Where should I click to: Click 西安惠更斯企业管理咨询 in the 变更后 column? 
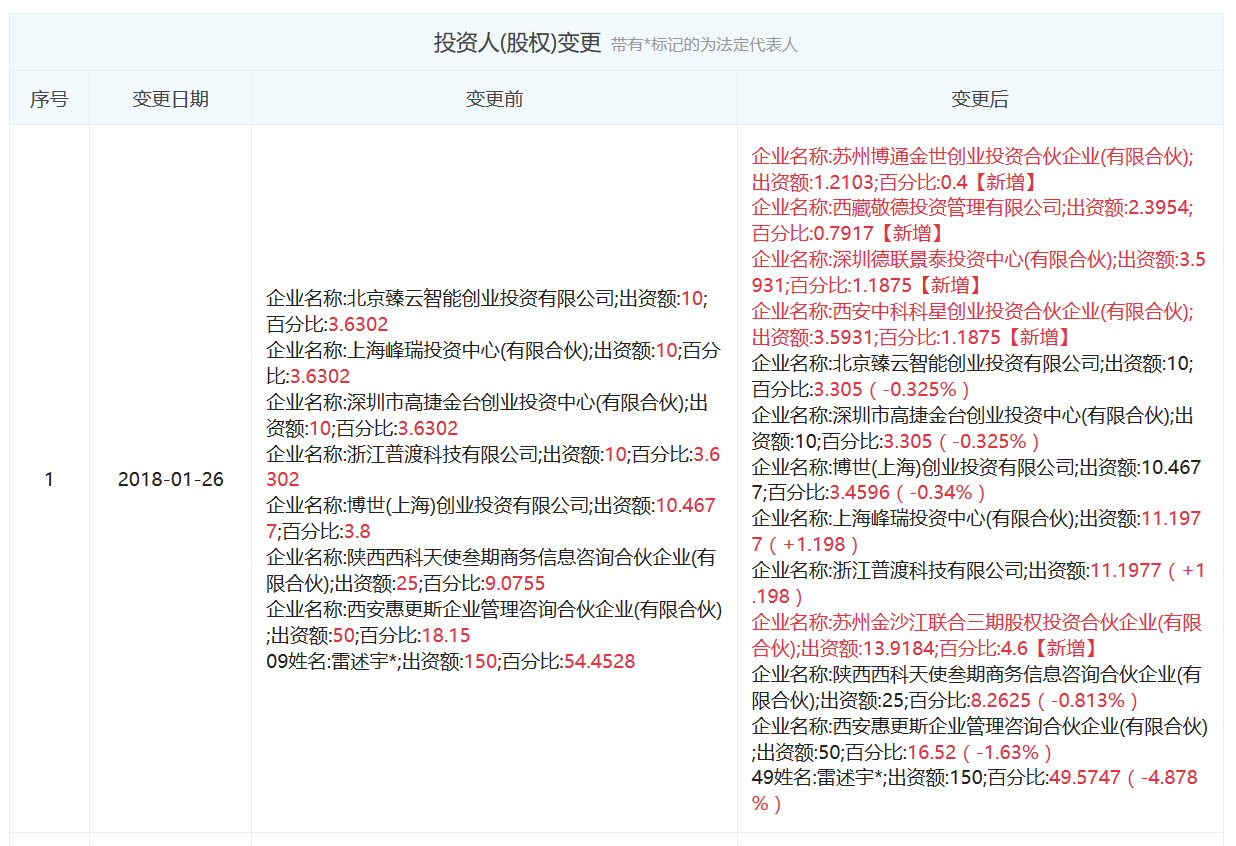980,741
